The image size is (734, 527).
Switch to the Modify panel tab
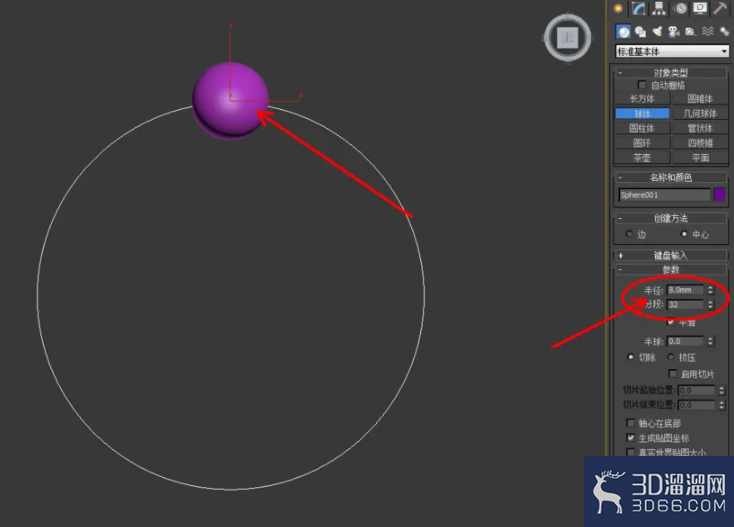tap(639, 8)
